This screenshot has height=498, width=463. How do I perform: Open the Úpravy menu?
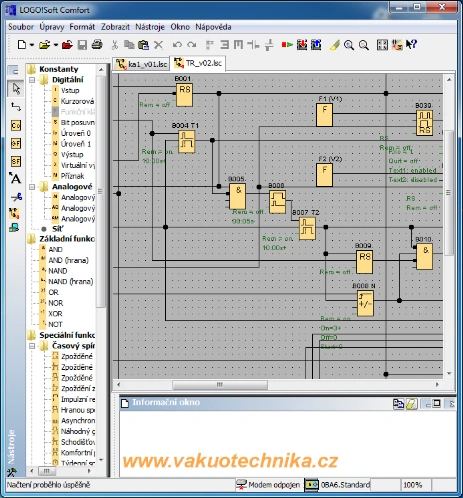[52, 27]
